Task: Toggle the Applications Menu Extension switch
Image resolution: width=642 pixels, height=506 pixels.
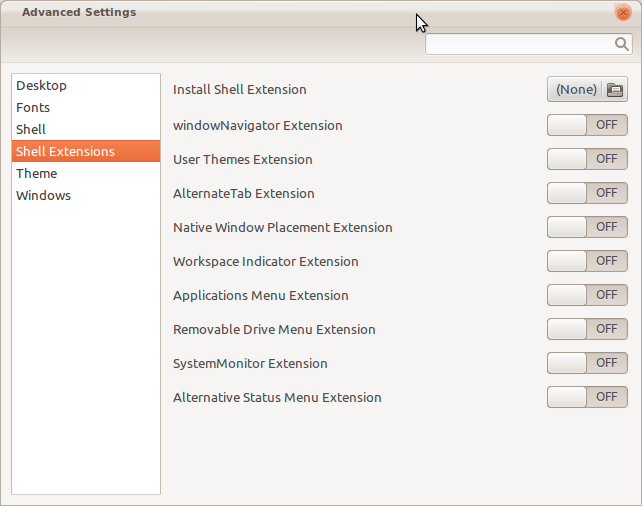Action: pos(587,295)
